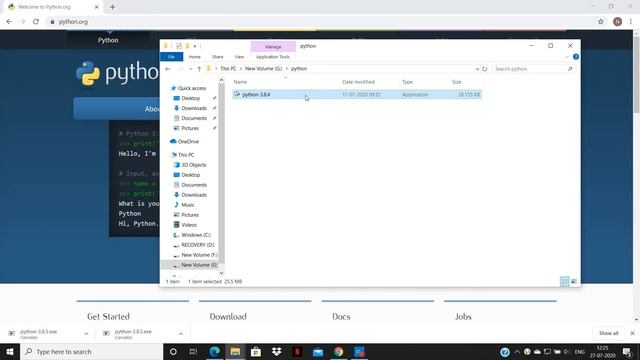Screen dimensions: 640x360
Task: Show hidden system tray icons
Action: click(x=517, y=351)
